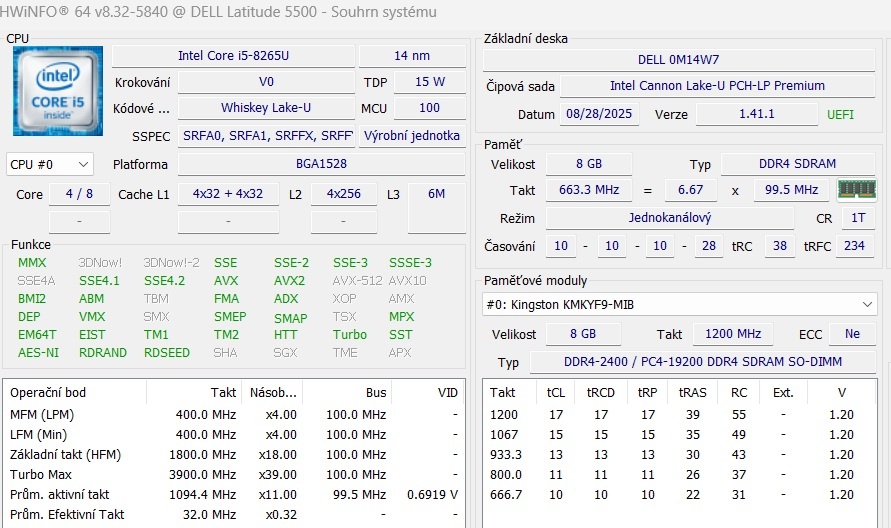This screenshot has width=891, height=528.
Task: Open the CPU #0 selector dropdown
Action: [49, 164]
